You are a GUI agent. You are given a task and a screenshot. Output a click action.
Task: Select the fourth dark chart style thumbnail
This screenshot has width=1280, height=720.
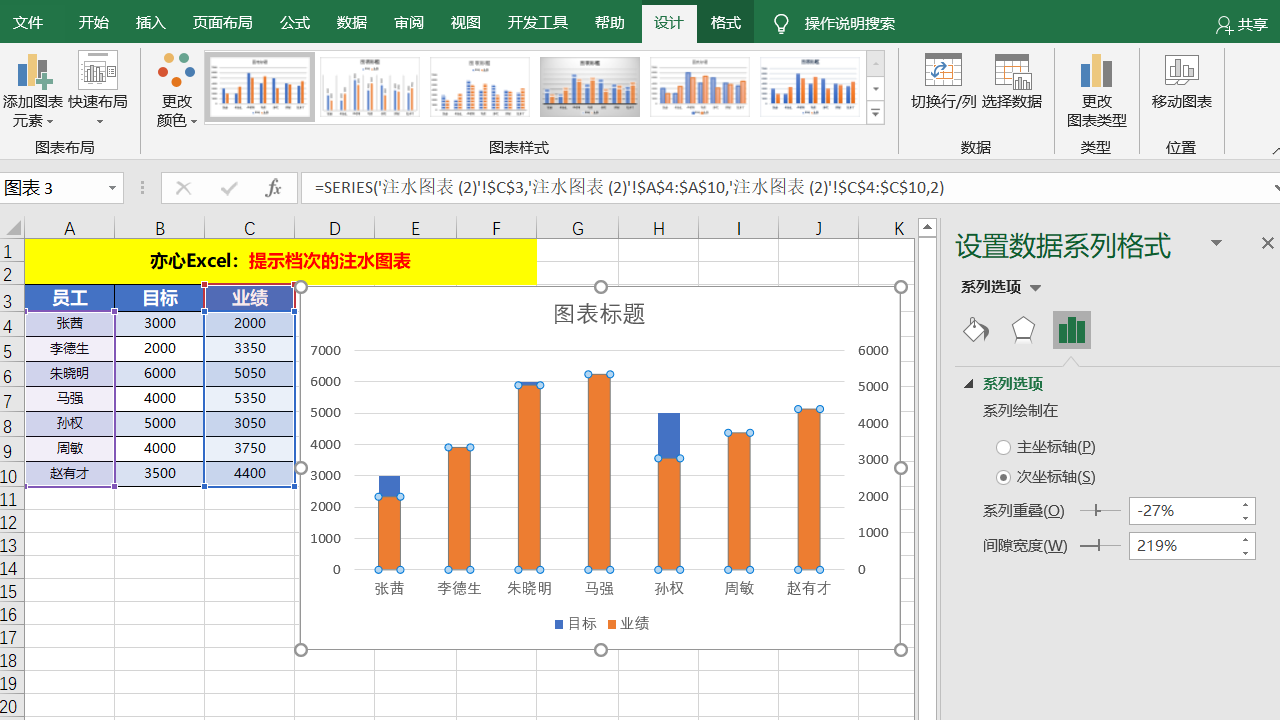590,87
